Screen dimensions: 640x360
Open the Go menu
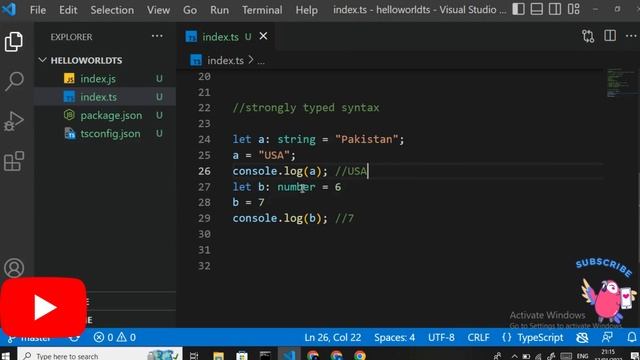(x=190, y=10)
